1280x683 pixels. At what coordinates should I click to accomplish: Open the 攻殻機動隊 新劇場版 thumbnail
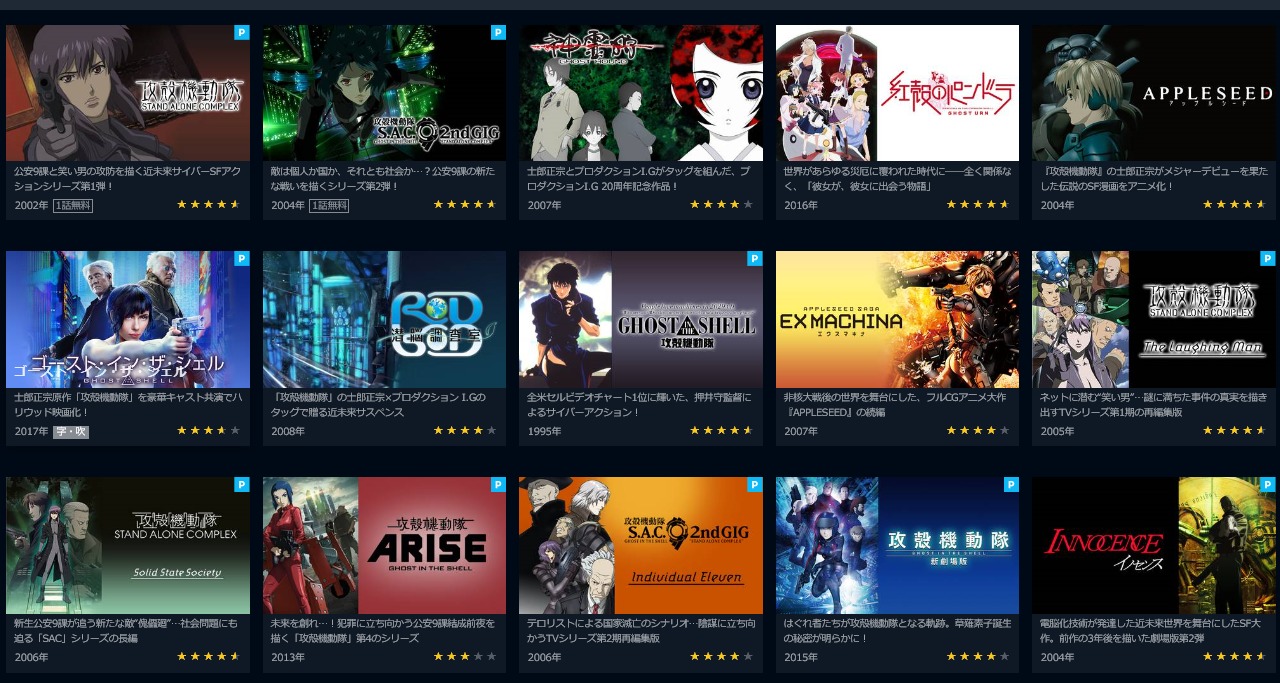[x=897, y=545]
